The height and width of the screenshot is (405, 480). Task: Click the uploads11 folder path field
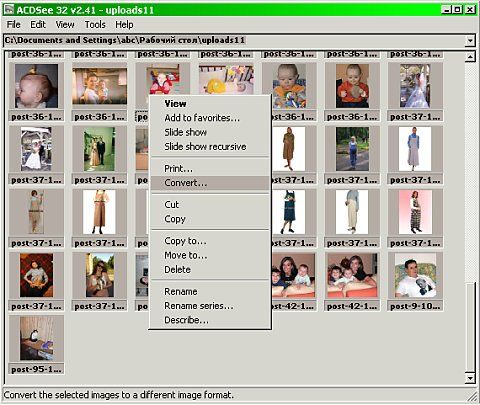(x=234, y=41)
